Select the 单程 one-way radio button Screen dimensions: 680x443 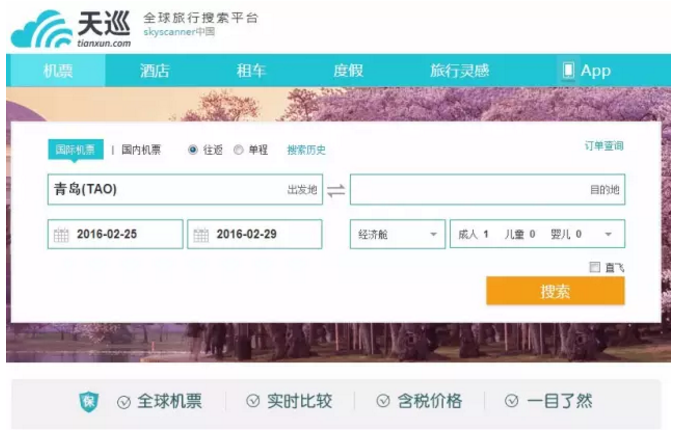point(238,150)
